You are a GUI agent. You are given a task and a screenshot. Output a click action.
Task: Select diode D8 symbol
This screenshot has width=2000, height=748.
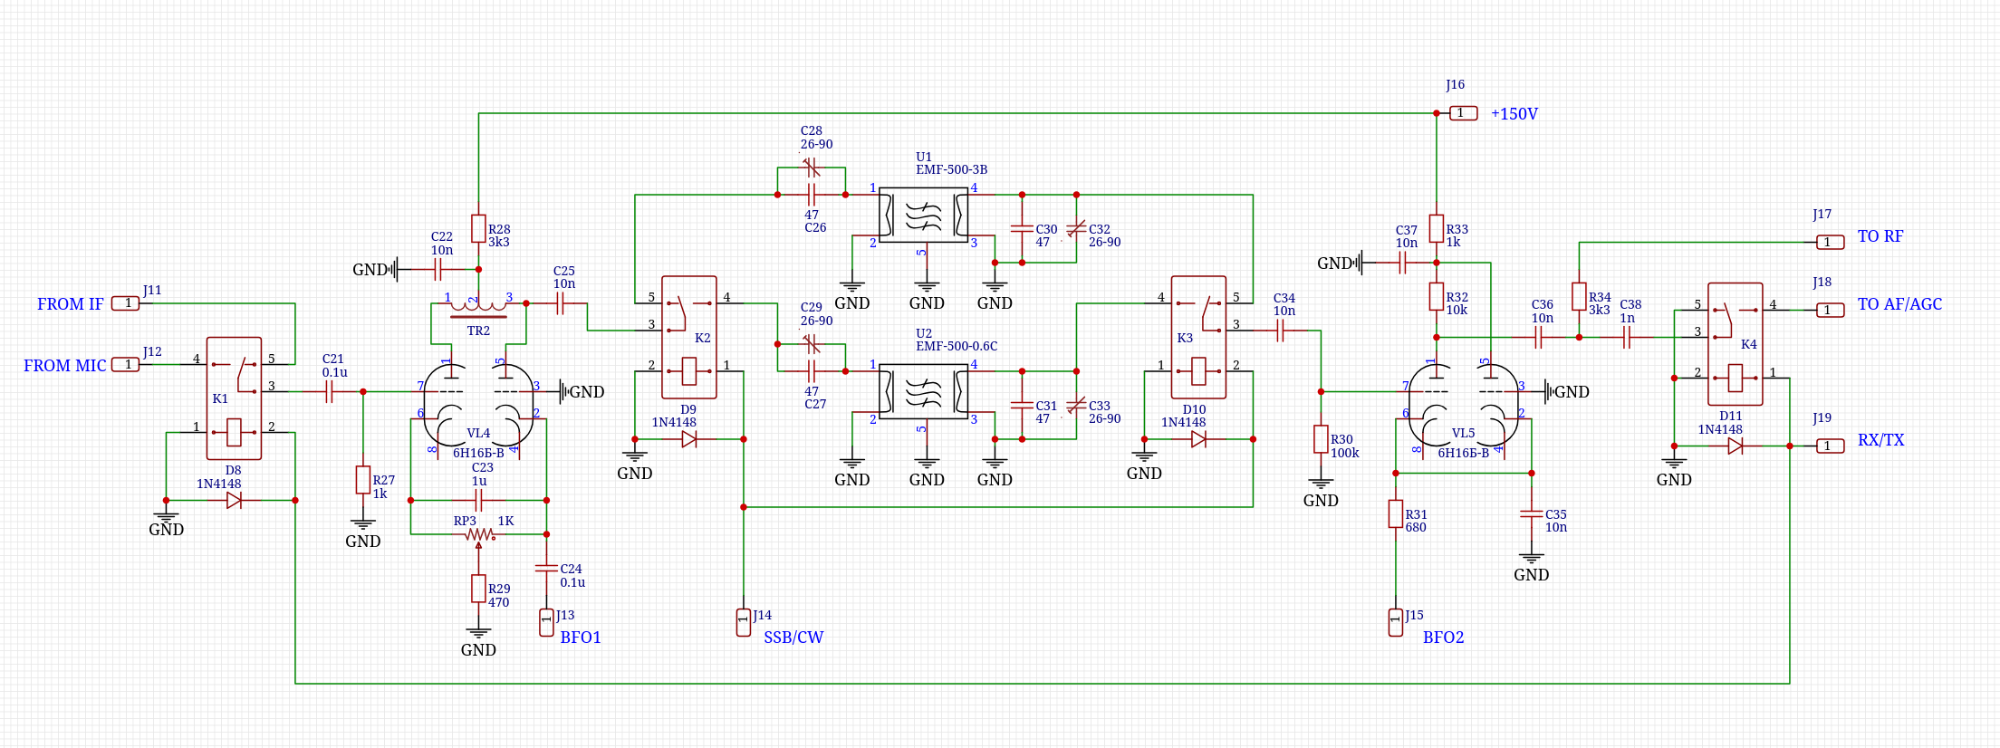(x=234, y=500)
